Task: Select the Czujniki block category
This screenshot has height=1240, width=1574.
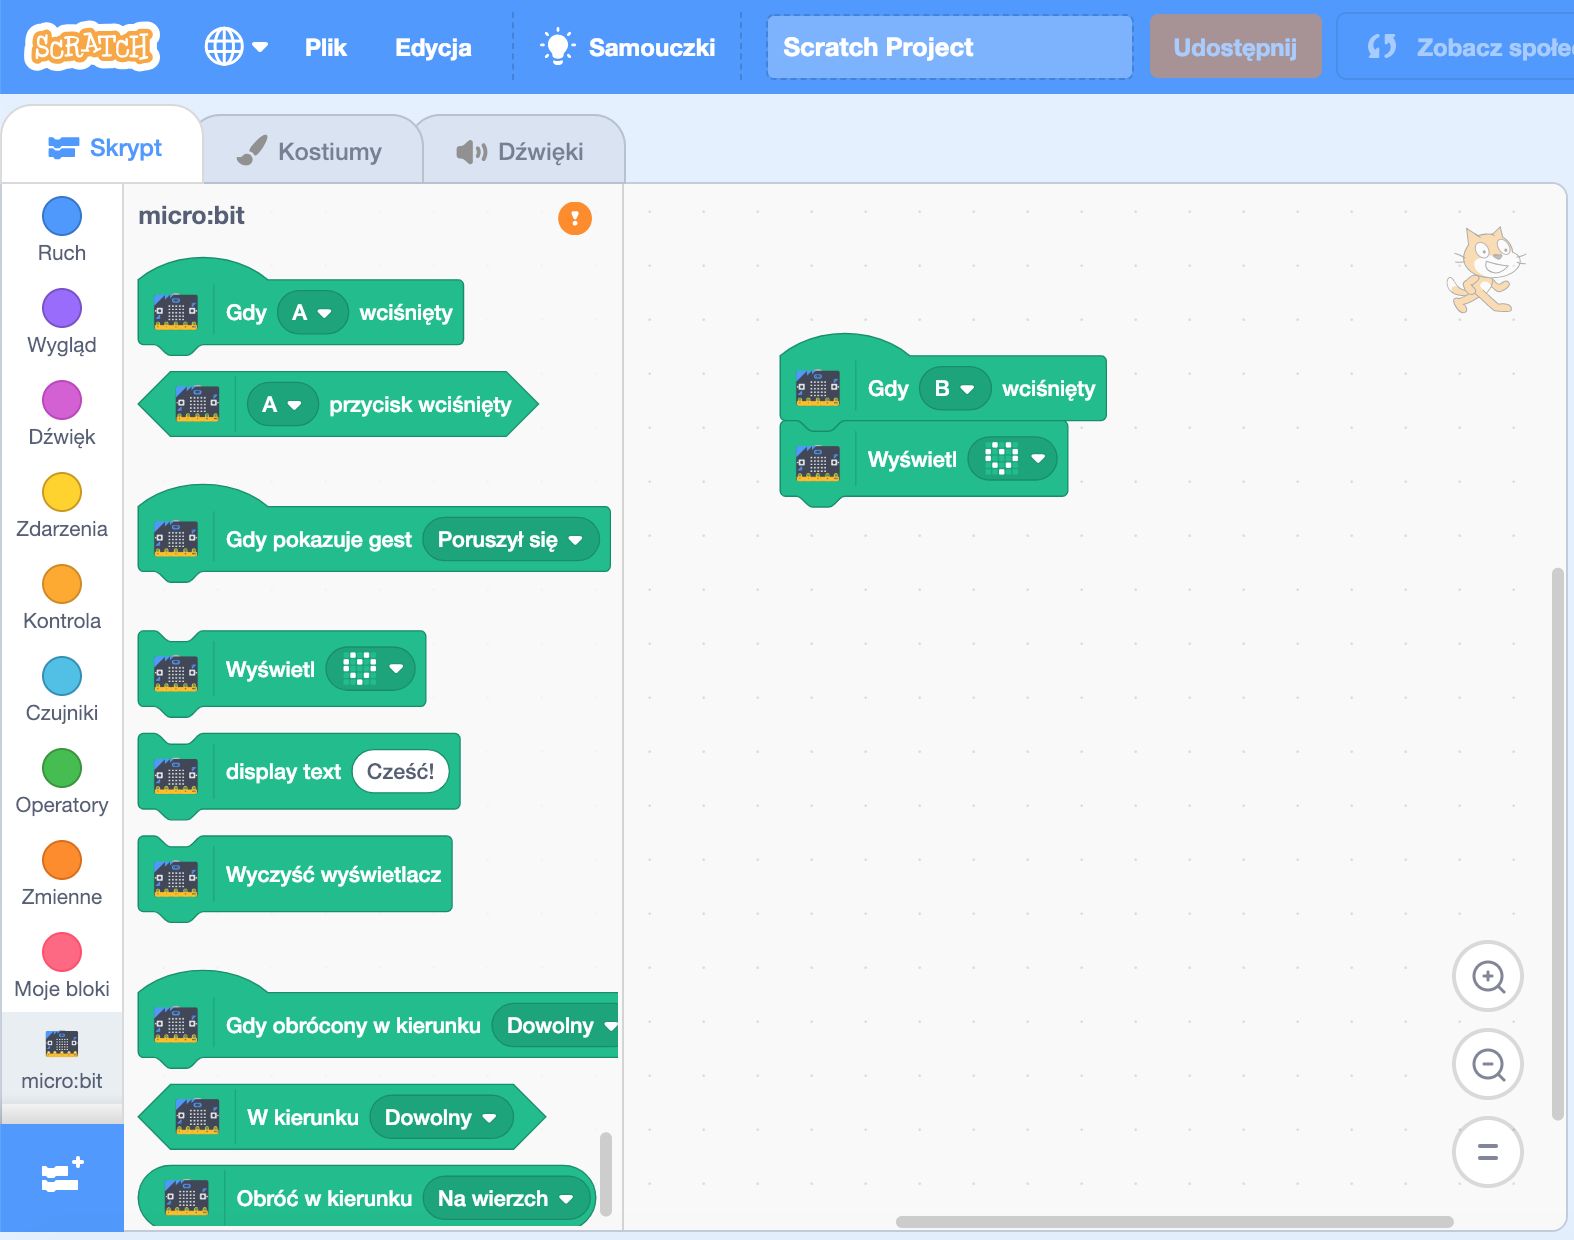Action: point(62,690)
